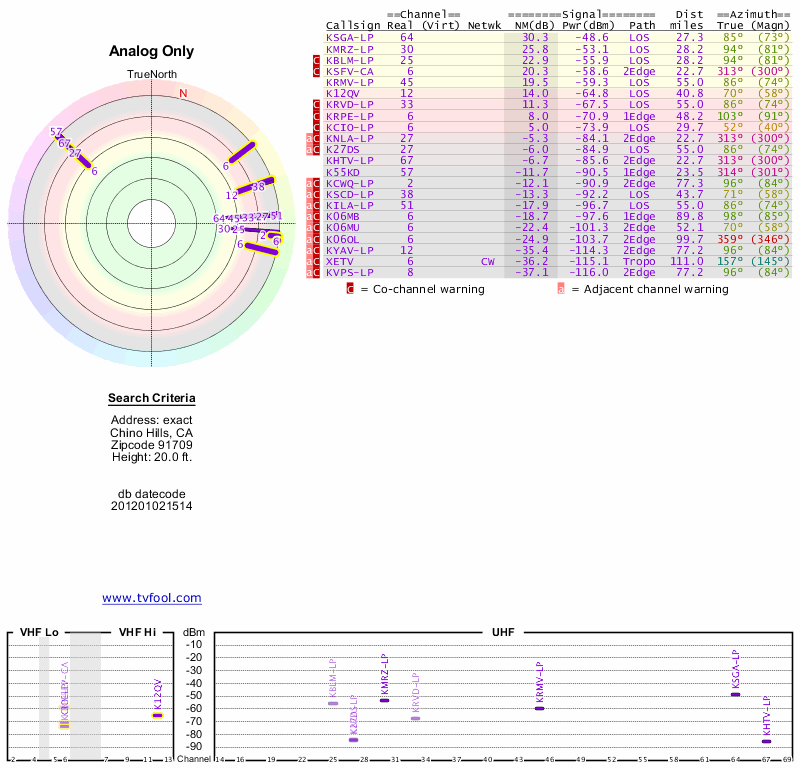
Task: Click the KHTV-LP bar near channel 67
Action: (x=767, y=741)
